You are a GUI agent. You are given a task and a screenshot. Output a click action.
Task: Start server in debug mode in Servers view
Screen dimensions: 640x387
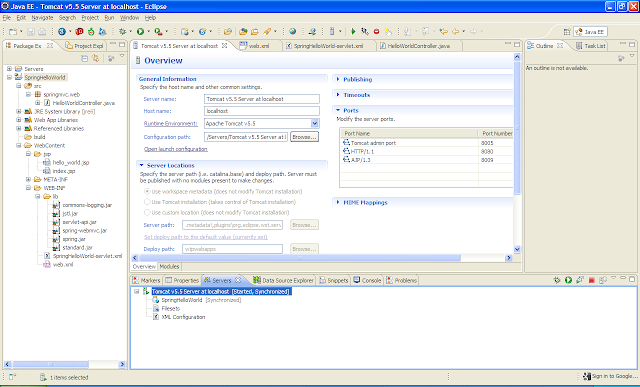(557, 280)
